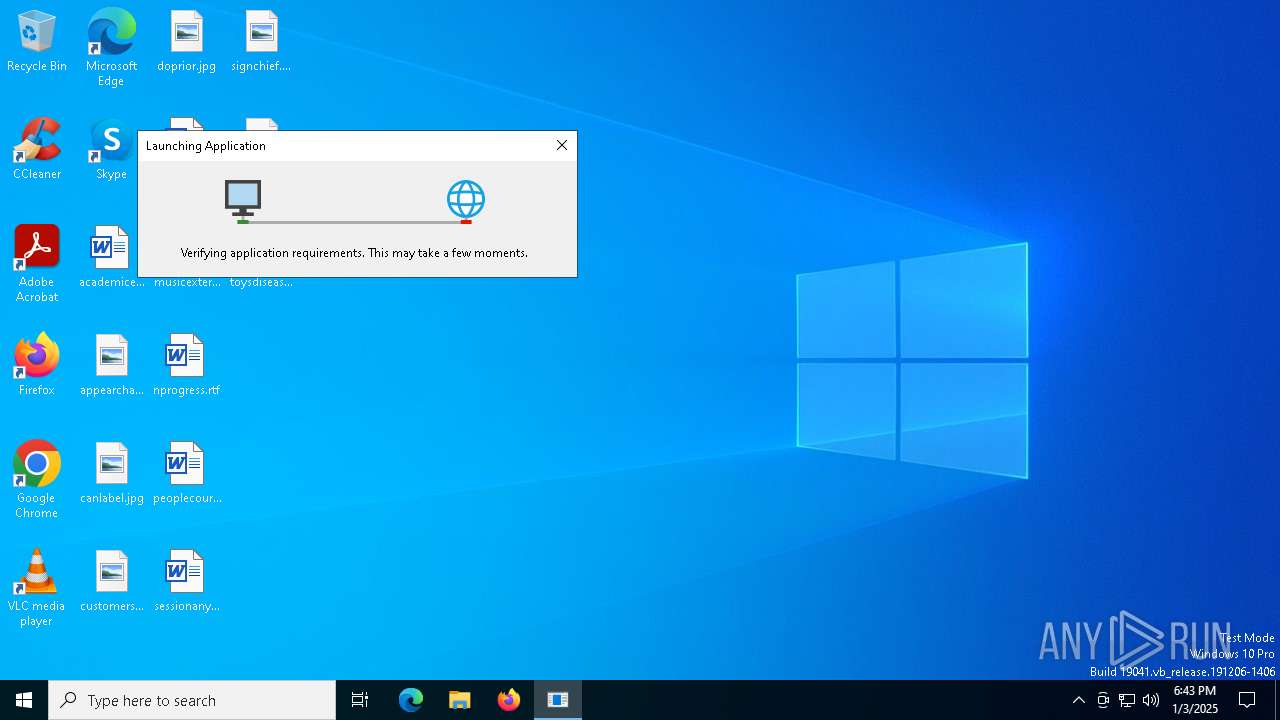Select the customers image file icon
This screenshot has width=1280, height=720.
tap(111, 582)
